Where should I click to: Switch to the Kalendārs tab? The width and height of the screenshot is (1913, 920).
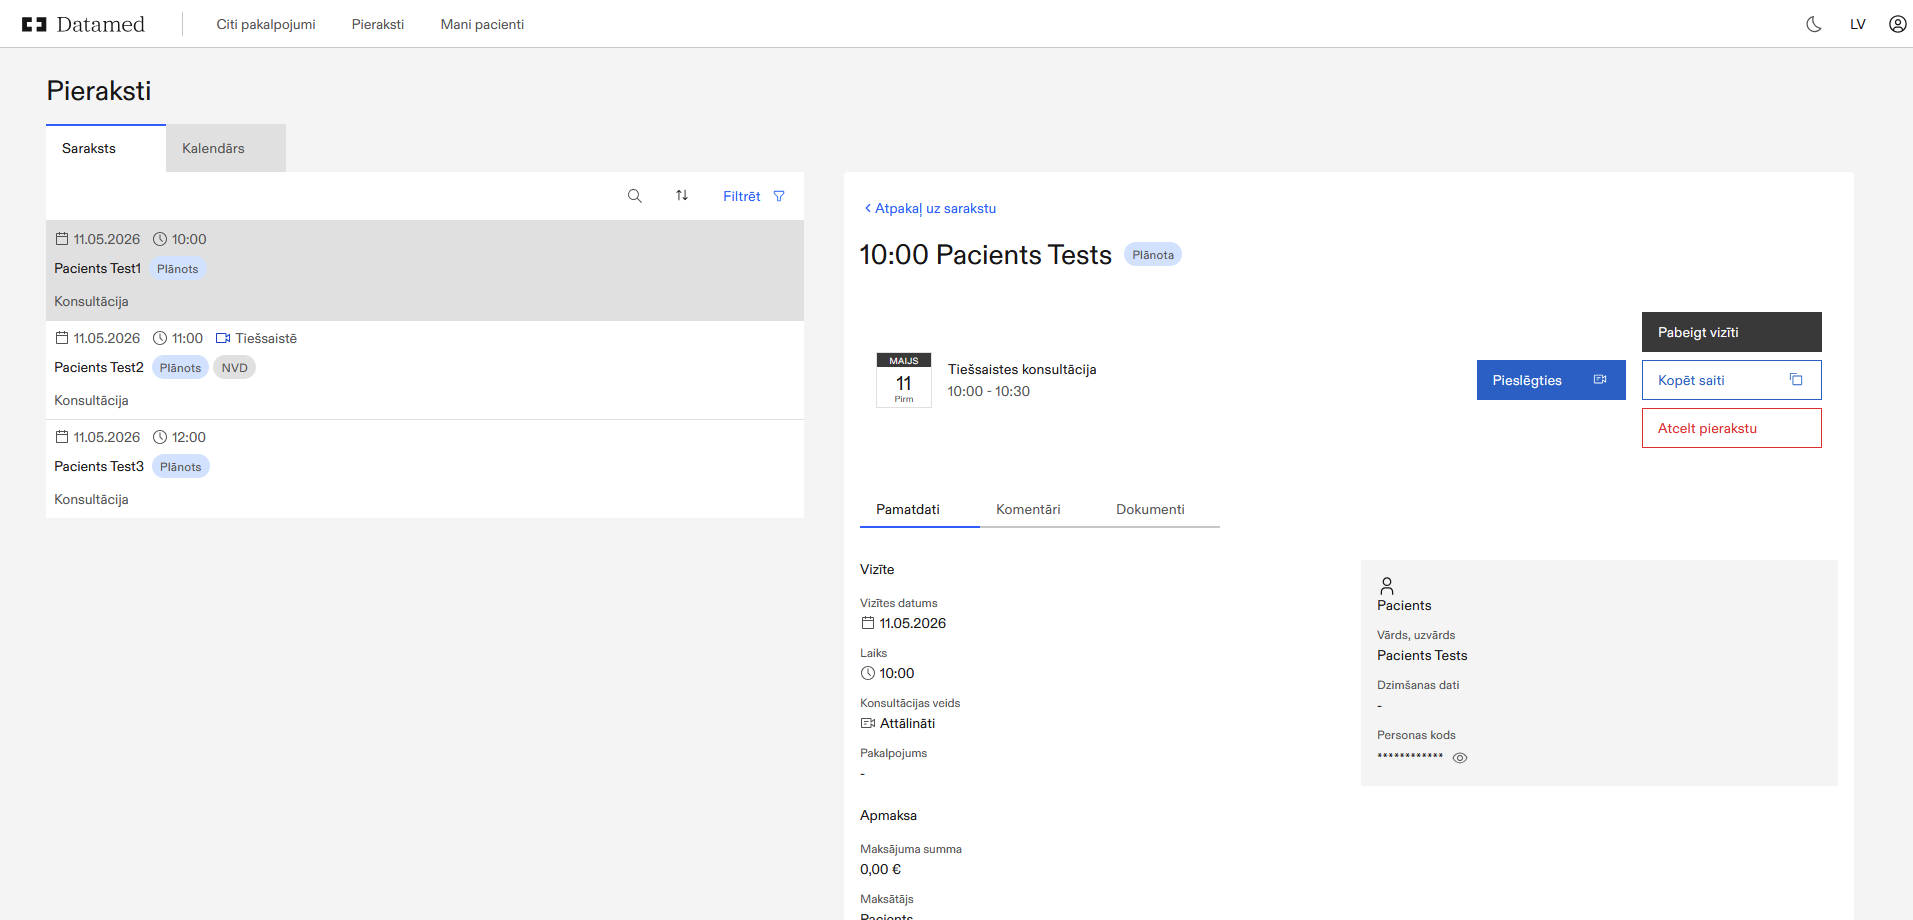pos(226,148)
